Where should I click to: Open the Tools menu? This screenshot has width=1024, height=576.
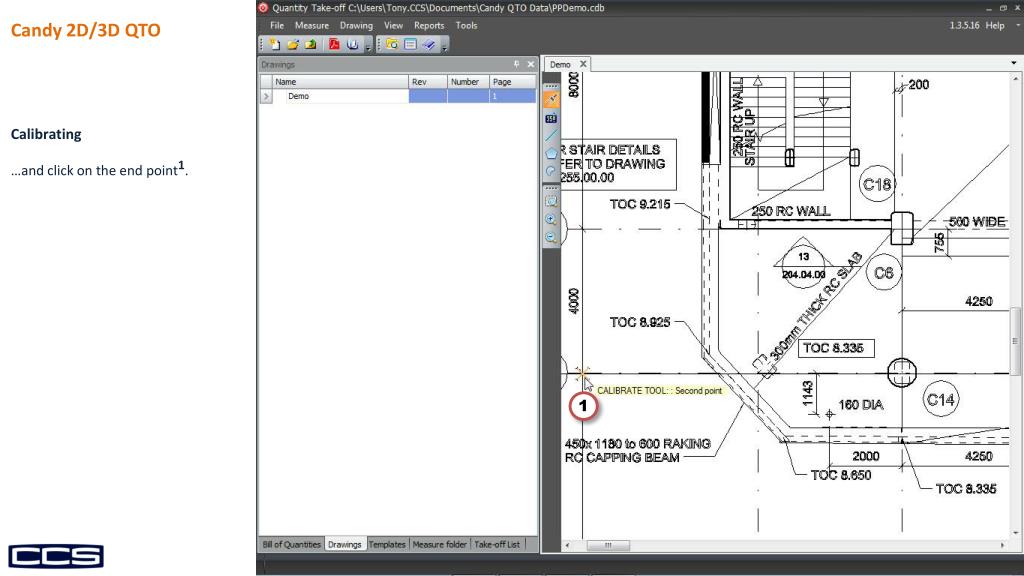tap(466, 25)
